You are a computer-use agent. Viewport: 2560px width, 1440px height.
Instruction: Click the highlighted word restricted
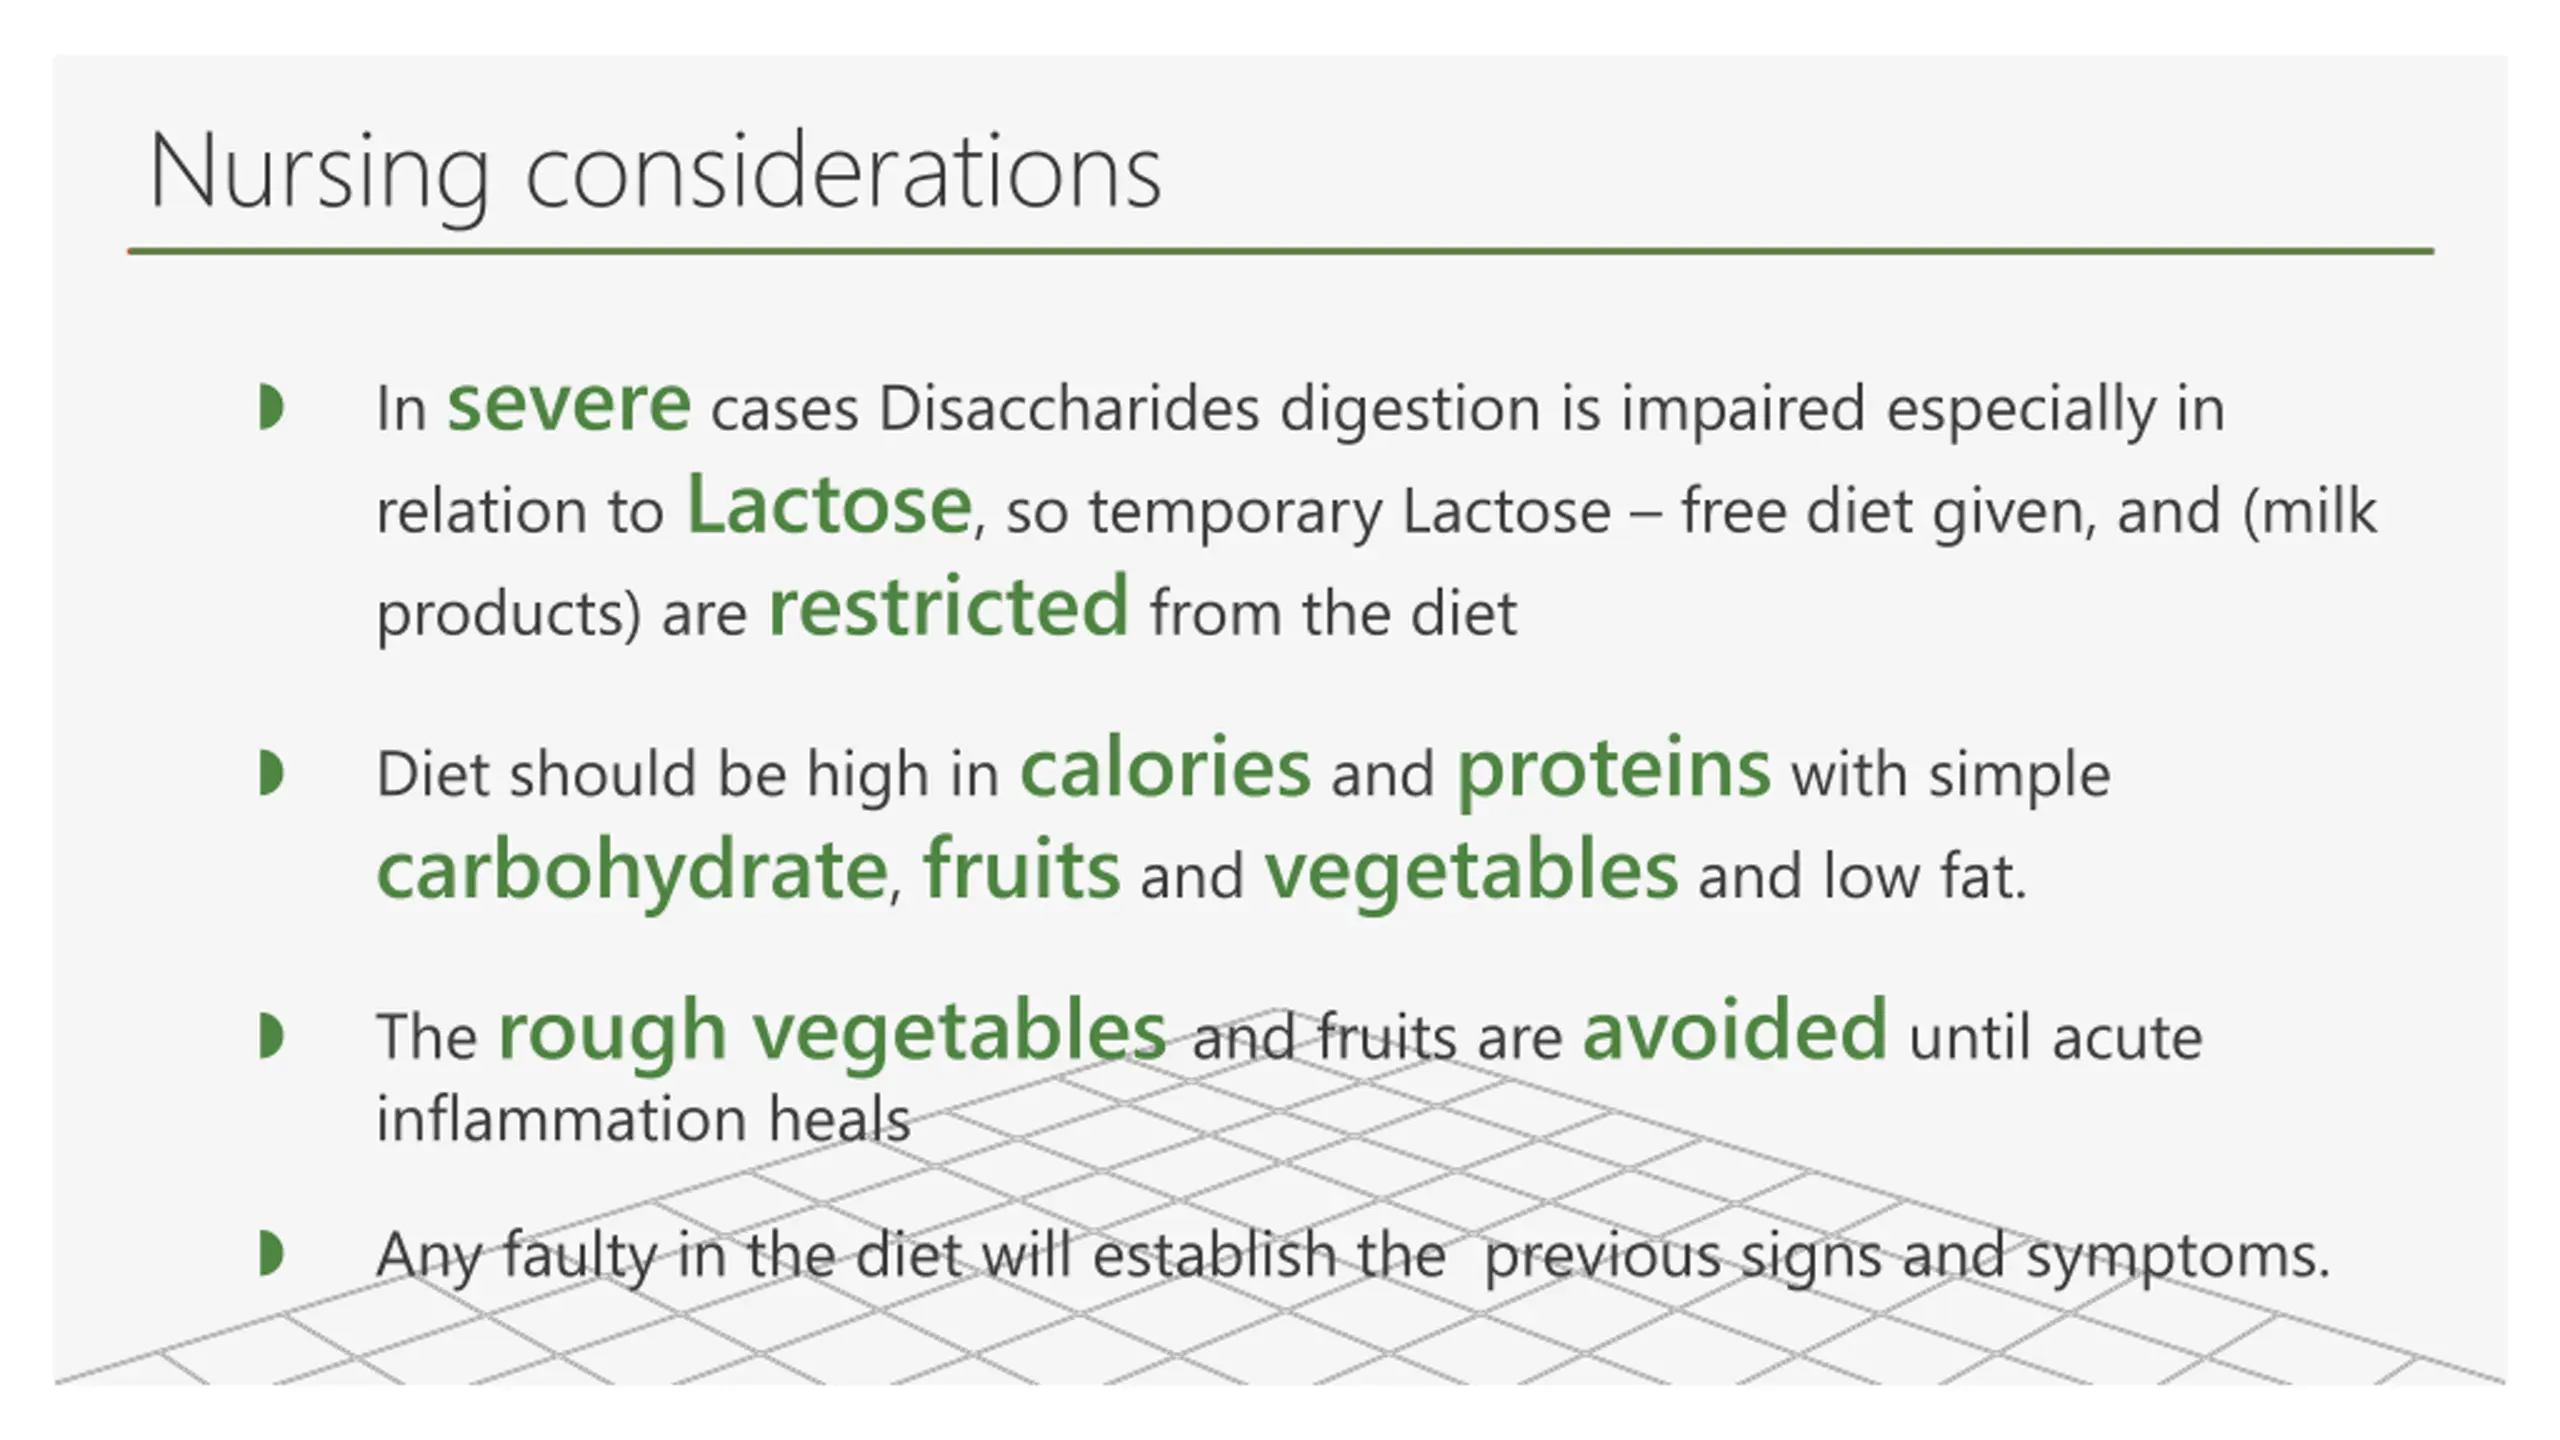(948, 607)
